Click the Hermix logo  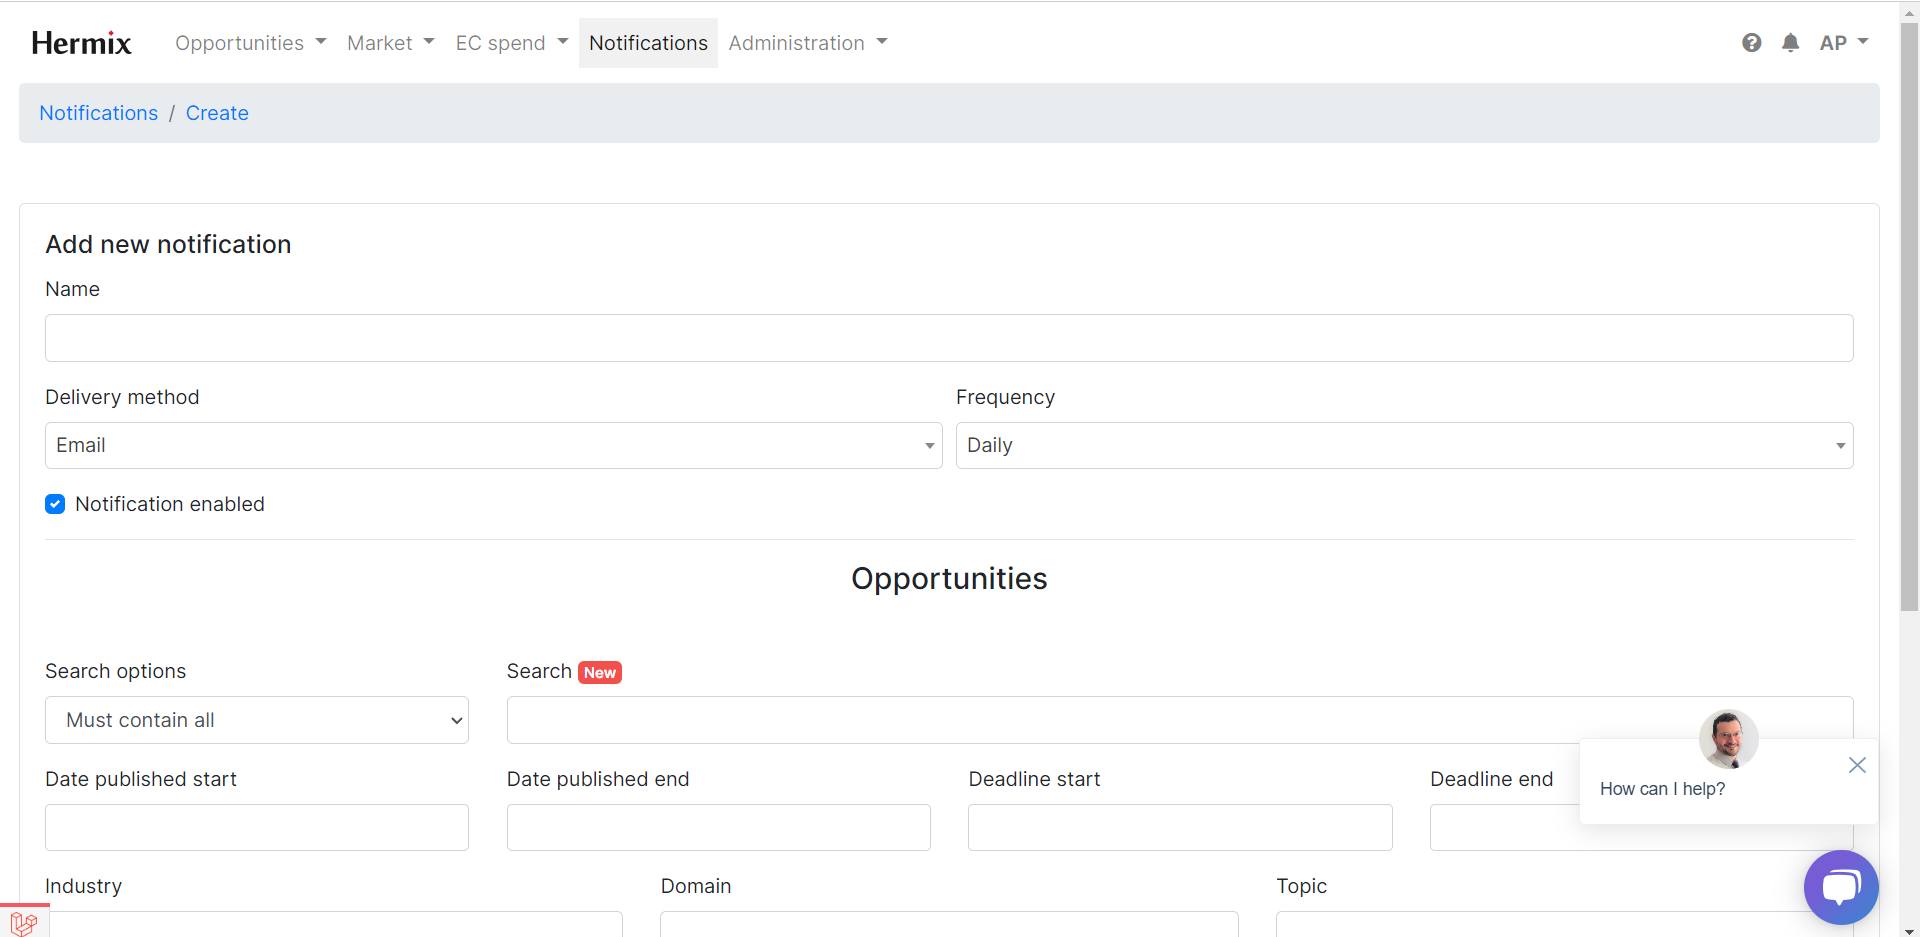coord(82,42)
